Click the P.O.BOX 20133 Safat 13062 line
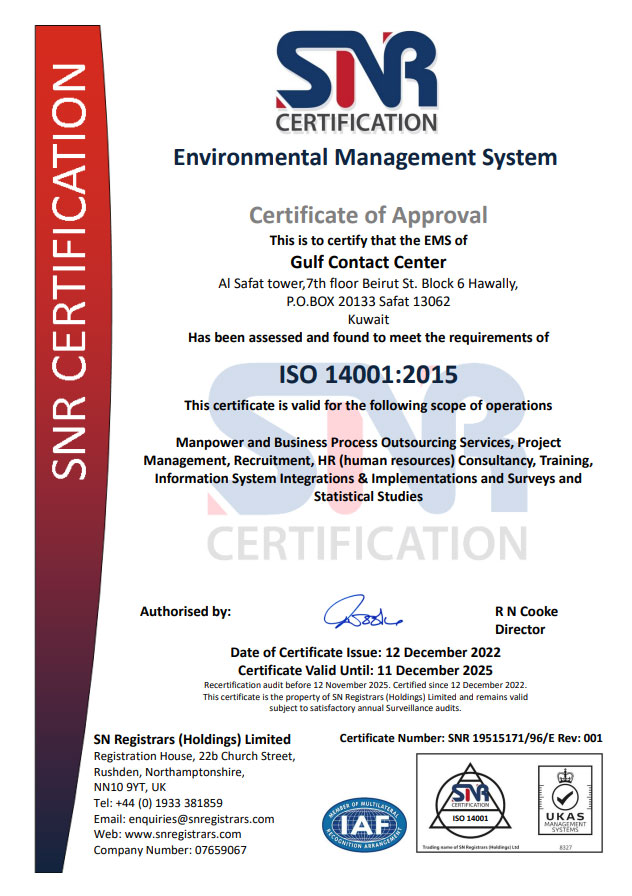Viewport: 632px width, 896px height. point(368,301)
